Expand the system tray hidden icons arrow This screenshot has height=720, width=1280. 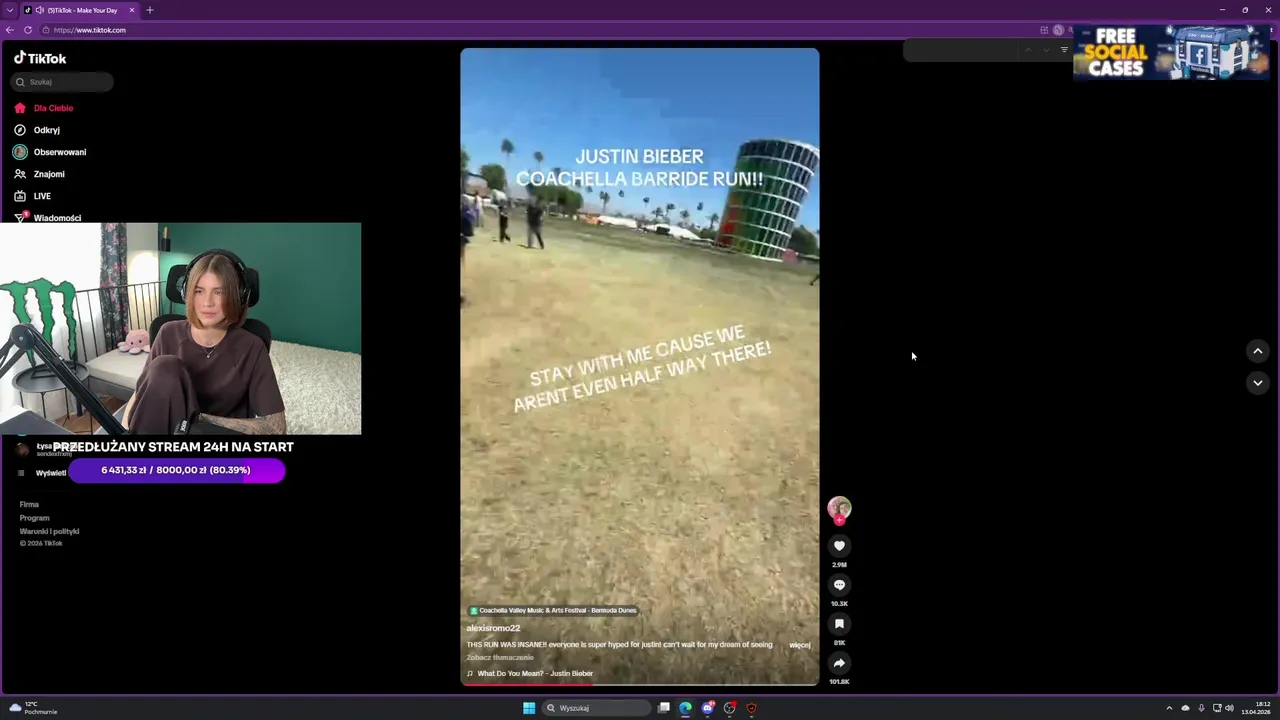(x=1169, y=708)
